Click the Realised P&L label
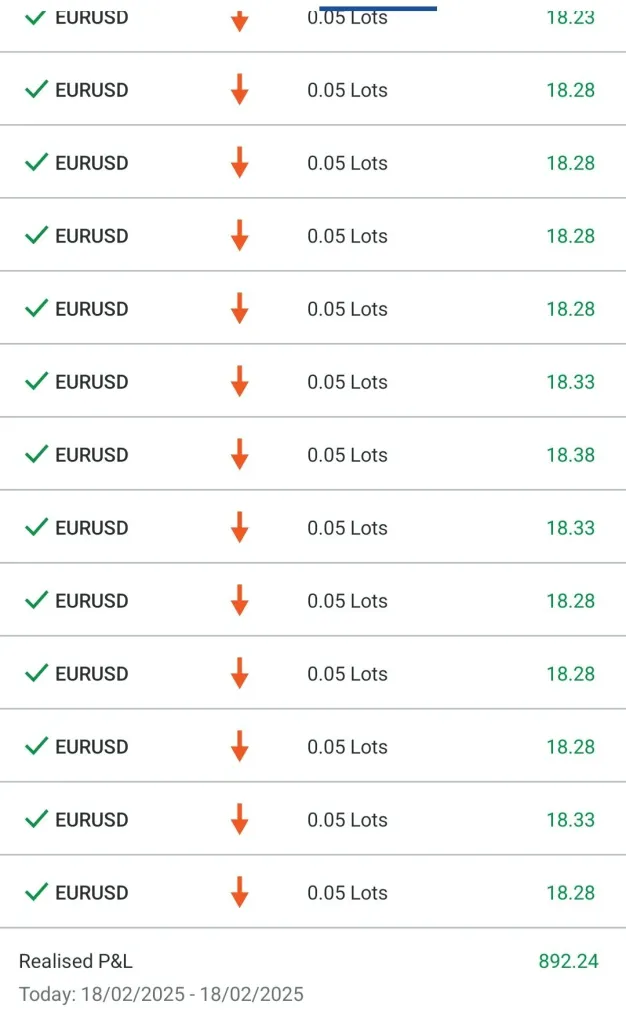626x1023 pixels. [76, 962]
